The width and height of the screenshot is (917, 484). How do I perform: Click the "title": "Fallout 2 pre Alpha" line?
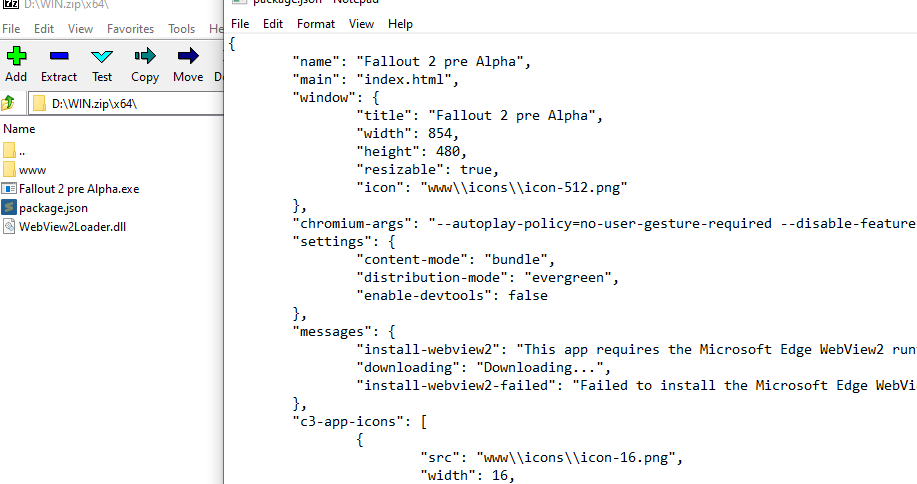tap(479, 115)
